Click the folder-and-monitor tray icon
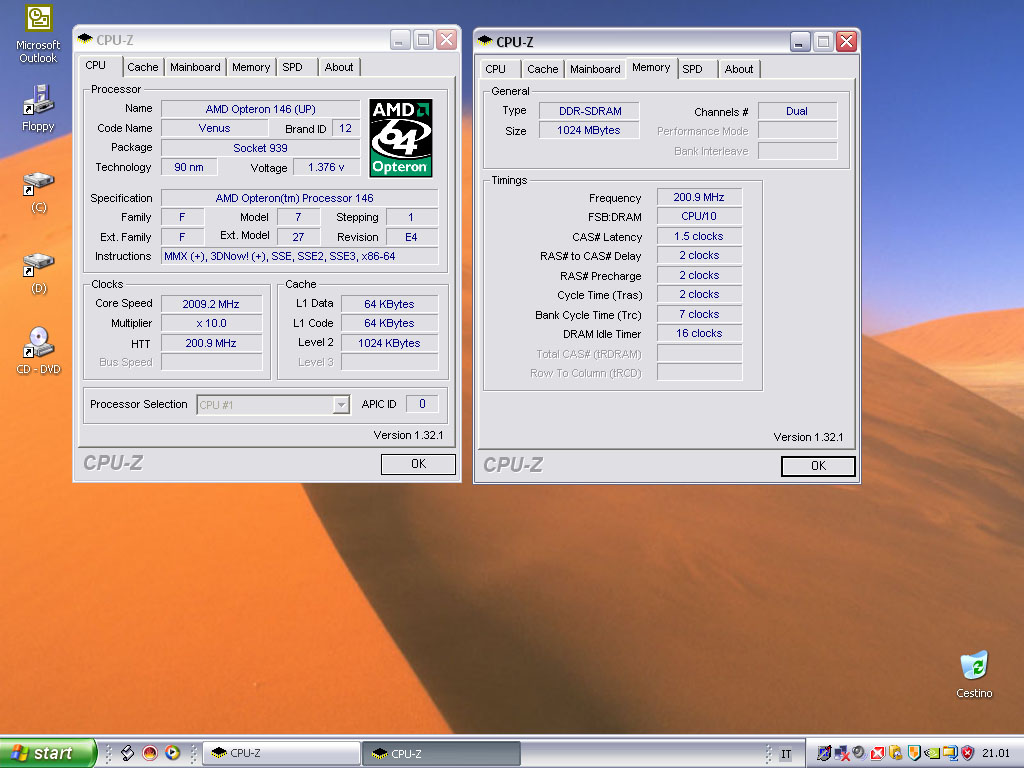The image size is (1024, 768). click(x=950, y=754)
